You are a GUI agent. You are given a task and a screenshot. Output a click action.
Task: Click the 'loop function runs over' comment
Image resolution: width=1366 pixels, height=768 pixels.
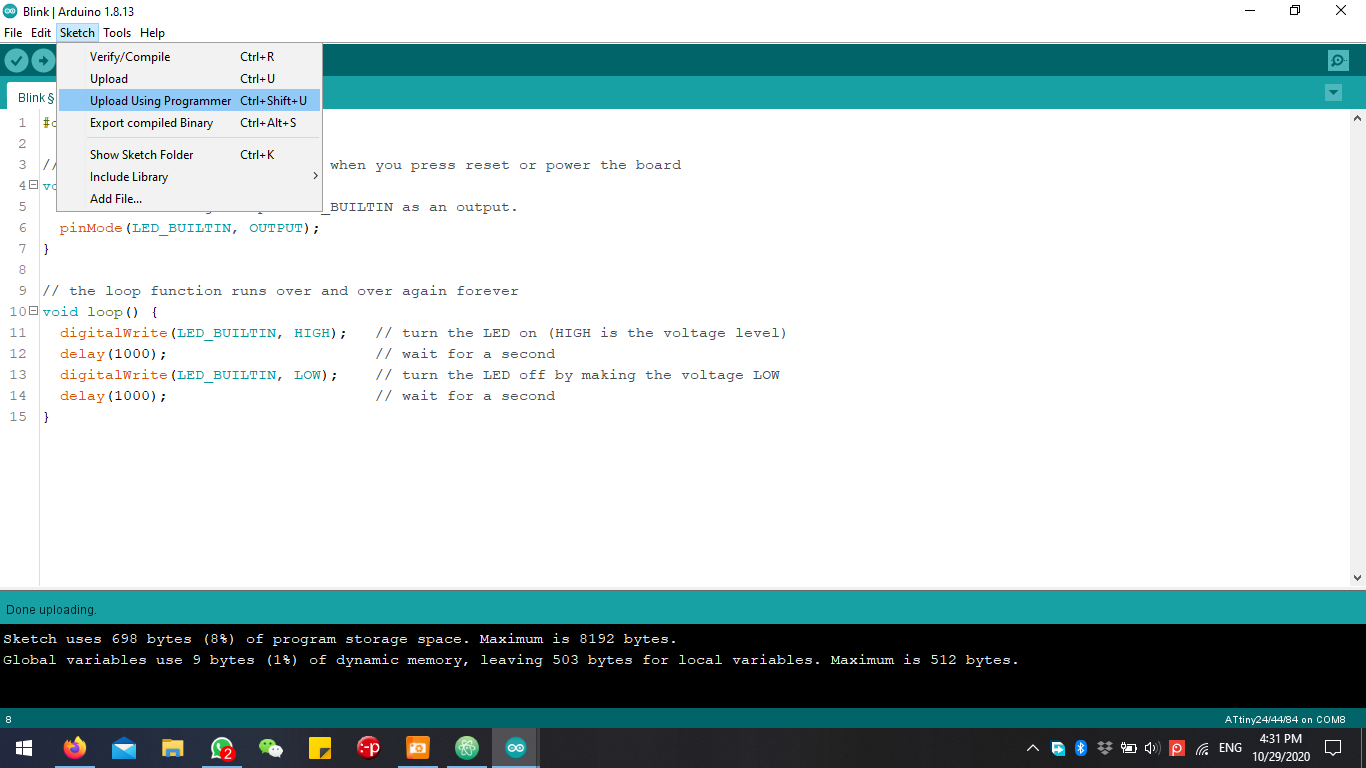[280, 291]
